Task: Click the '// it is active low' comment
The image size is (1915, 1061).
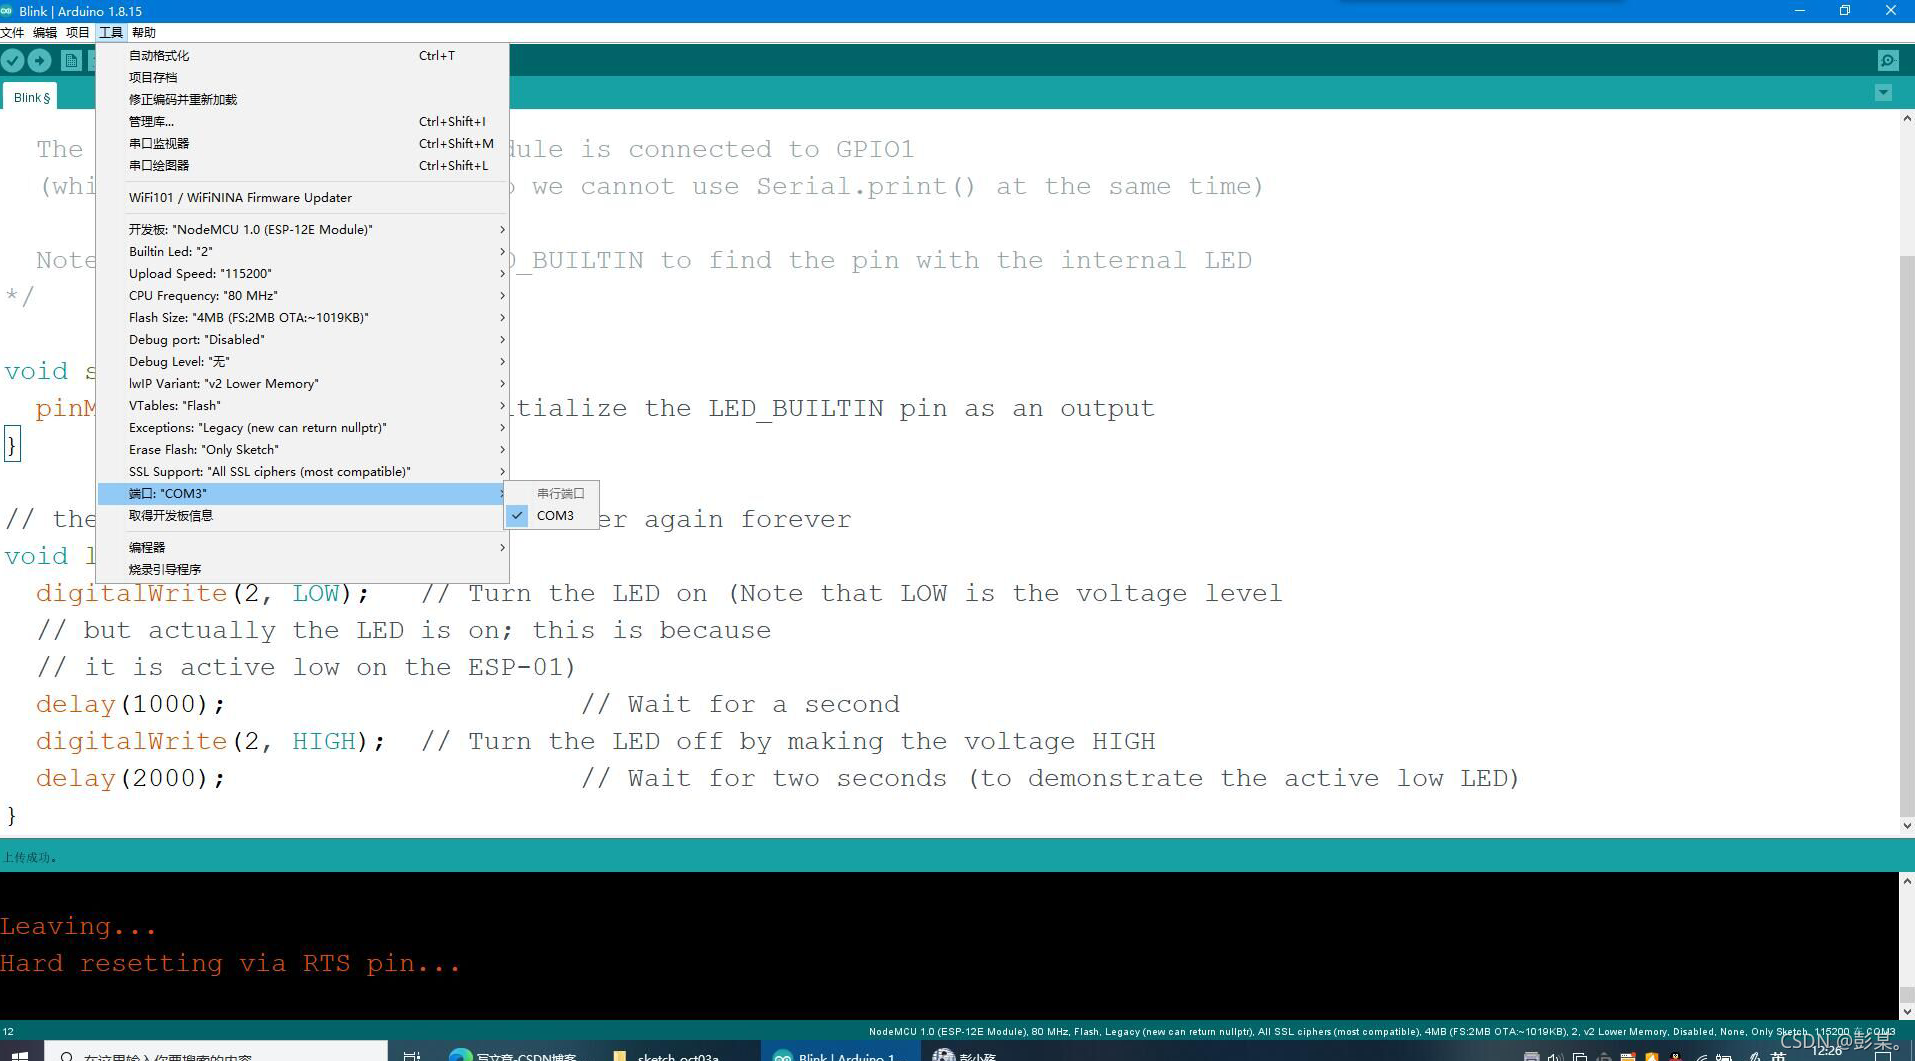Action: (306, 668)
